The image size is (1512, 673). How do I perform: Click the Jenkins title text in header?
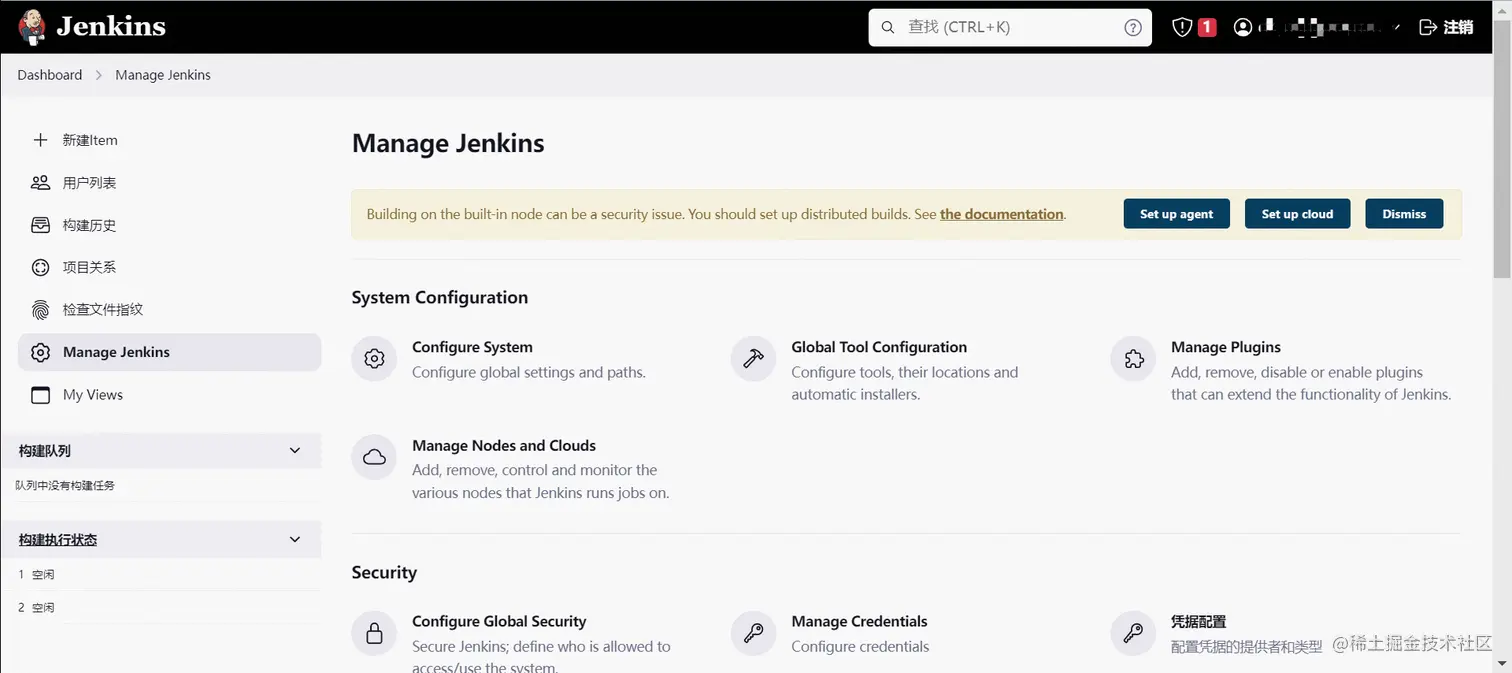click(x=111, y=26)
